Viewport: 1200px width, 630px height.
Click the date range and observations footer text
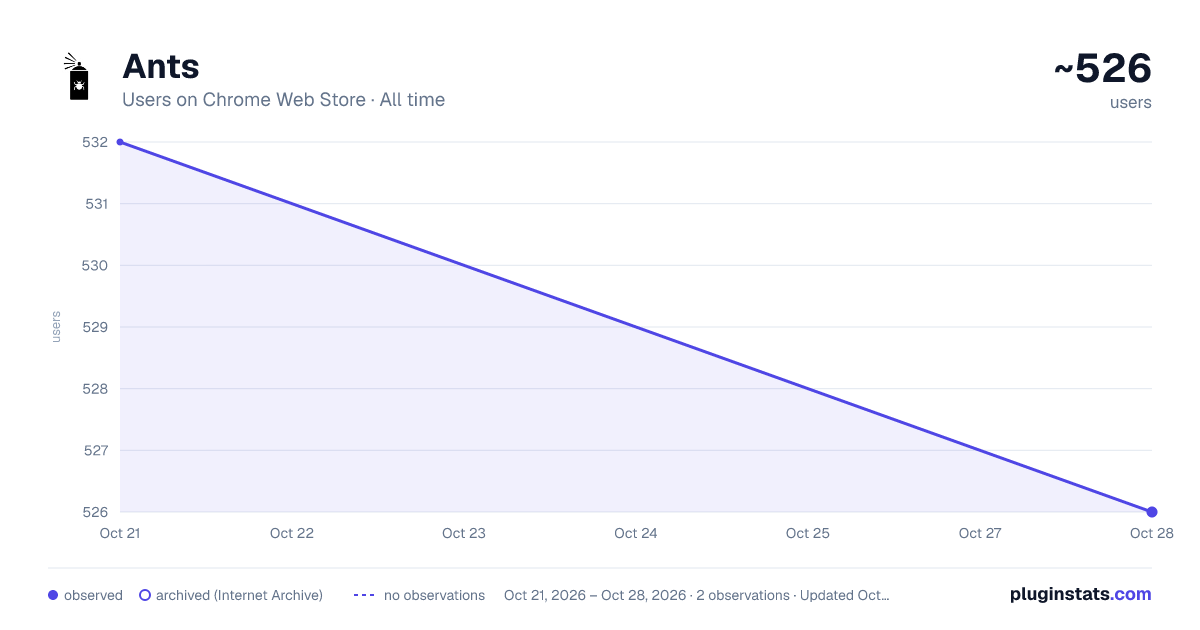[696, 595]
